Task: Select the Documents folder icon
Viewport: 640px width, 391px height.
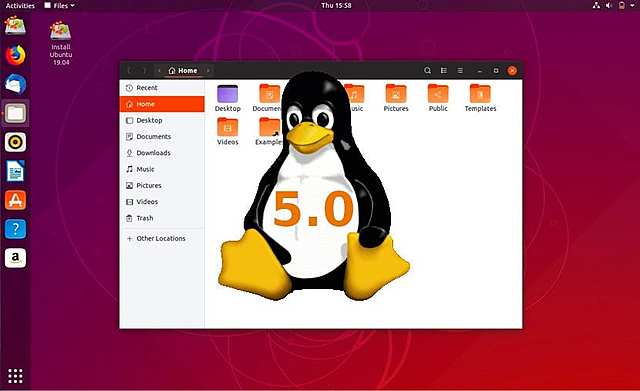Action: pos(267,98)
